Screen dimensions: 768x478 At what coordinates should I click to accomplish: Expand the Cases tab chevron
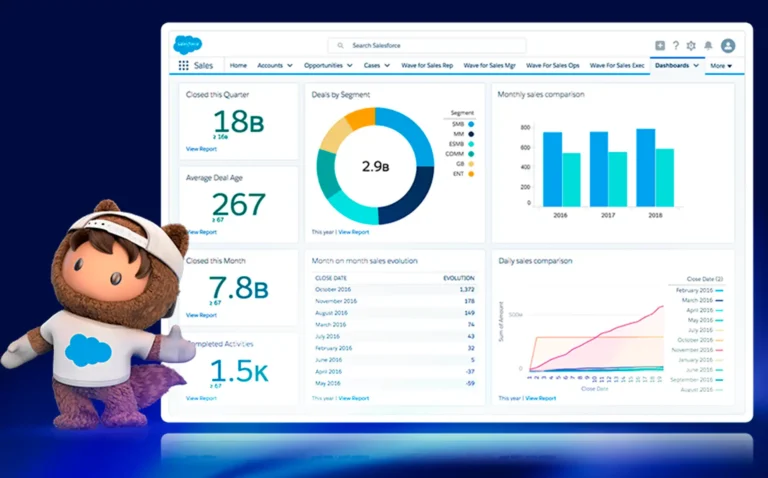[x=387, y=66]
